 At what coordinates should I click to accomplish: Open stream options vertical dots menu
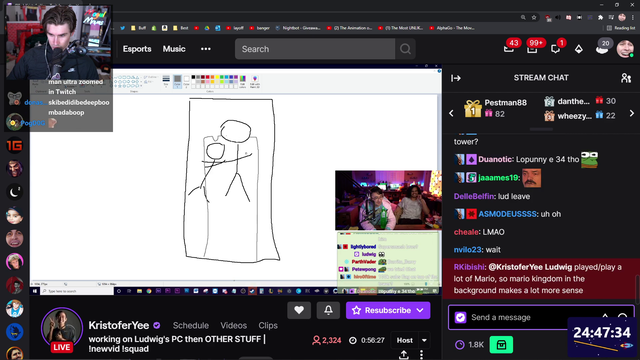[421, 355]
